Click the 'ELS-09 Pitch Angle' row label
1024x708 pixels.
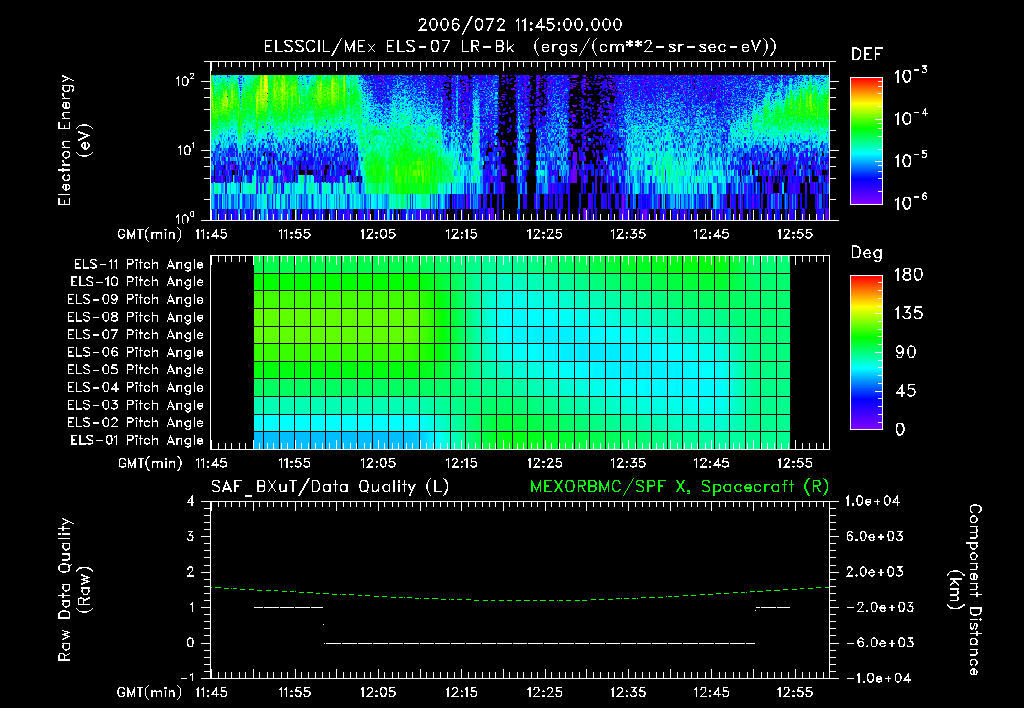pos(135,300)
